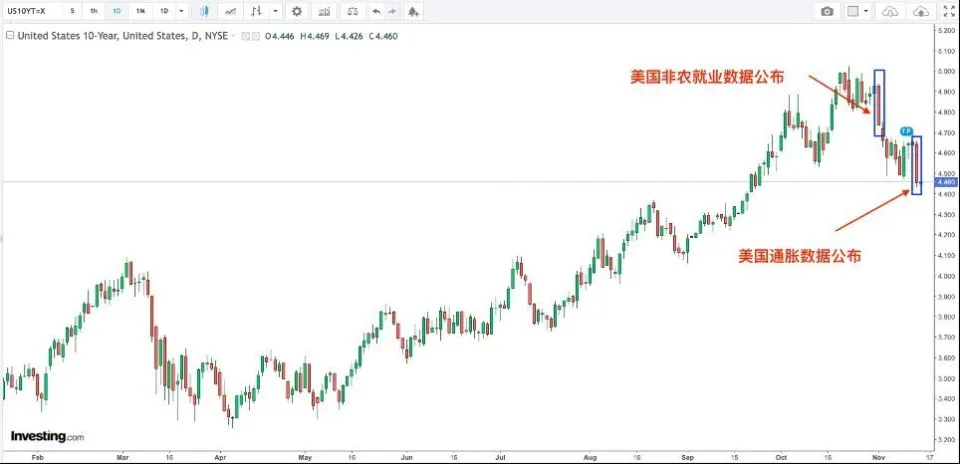The image size is (960, 464).
Task: Click the area chart style icon
Action: click(231, 11)
